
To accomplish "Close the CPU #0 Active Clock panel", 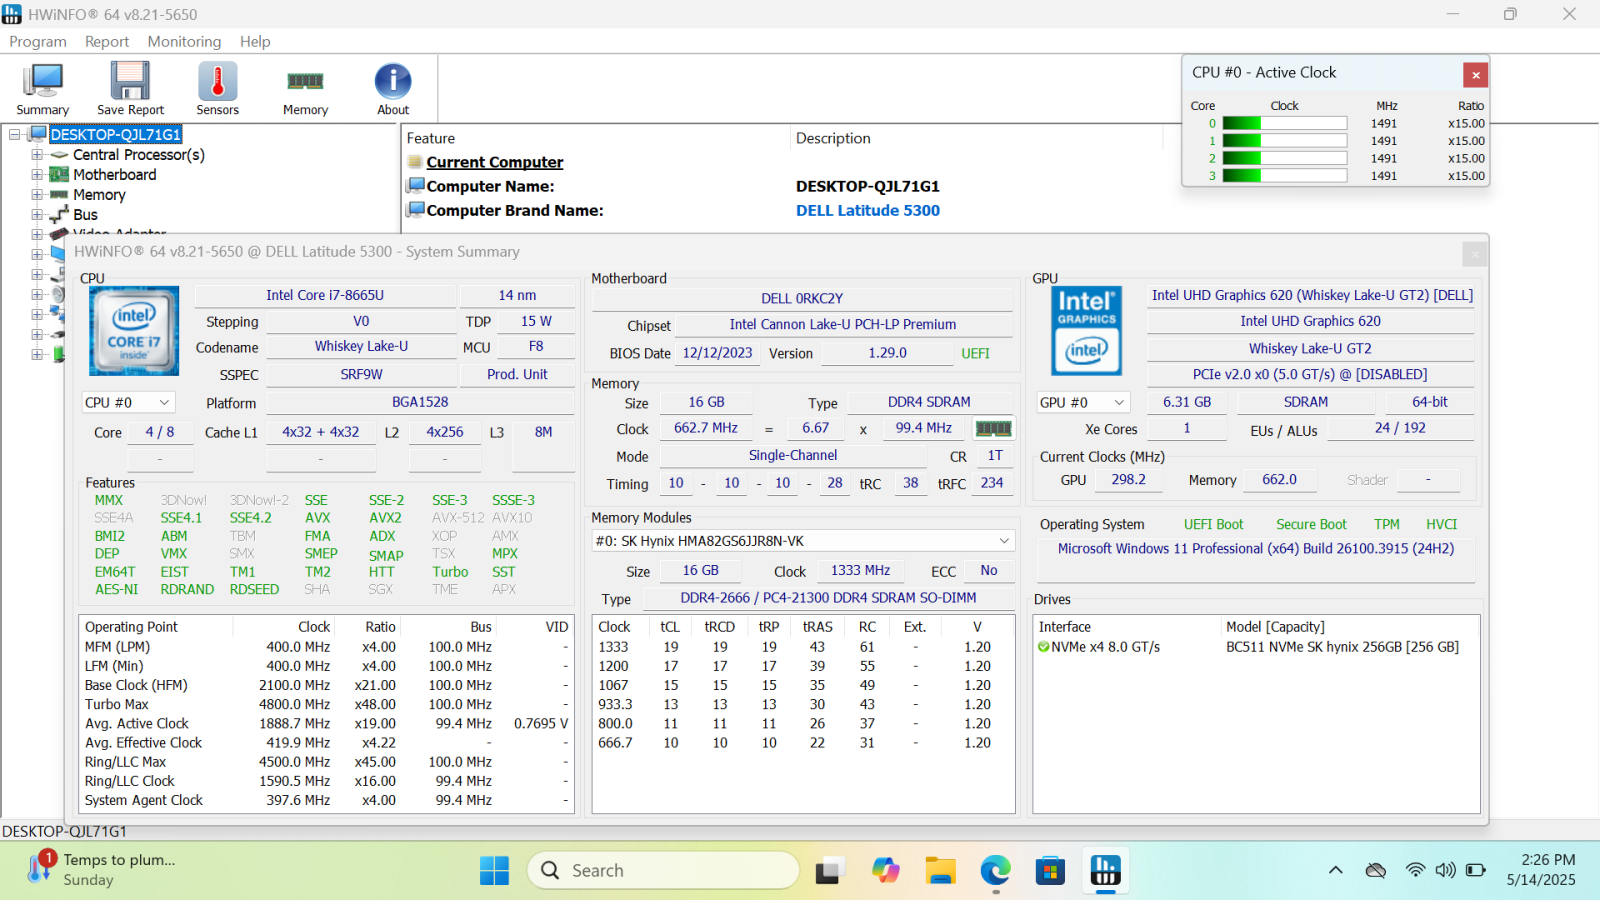I will 1475,75.
